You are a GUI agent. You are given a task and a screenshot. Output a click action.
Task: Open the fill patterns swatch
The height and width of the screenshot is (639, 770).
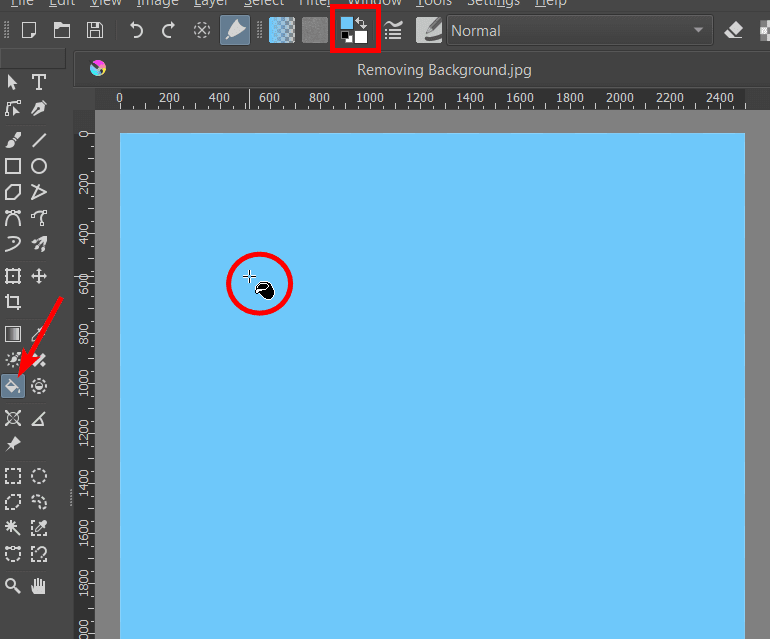[315, 30]
